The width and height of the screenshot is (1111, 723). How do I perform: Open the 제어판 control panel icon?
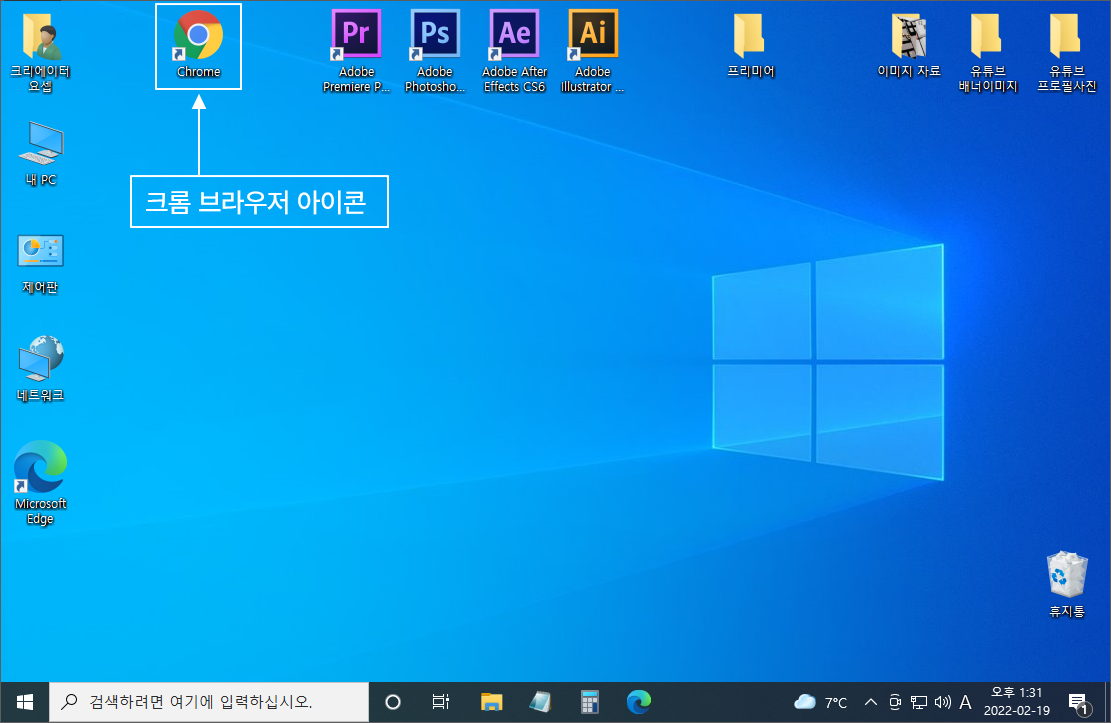point(40,264)
